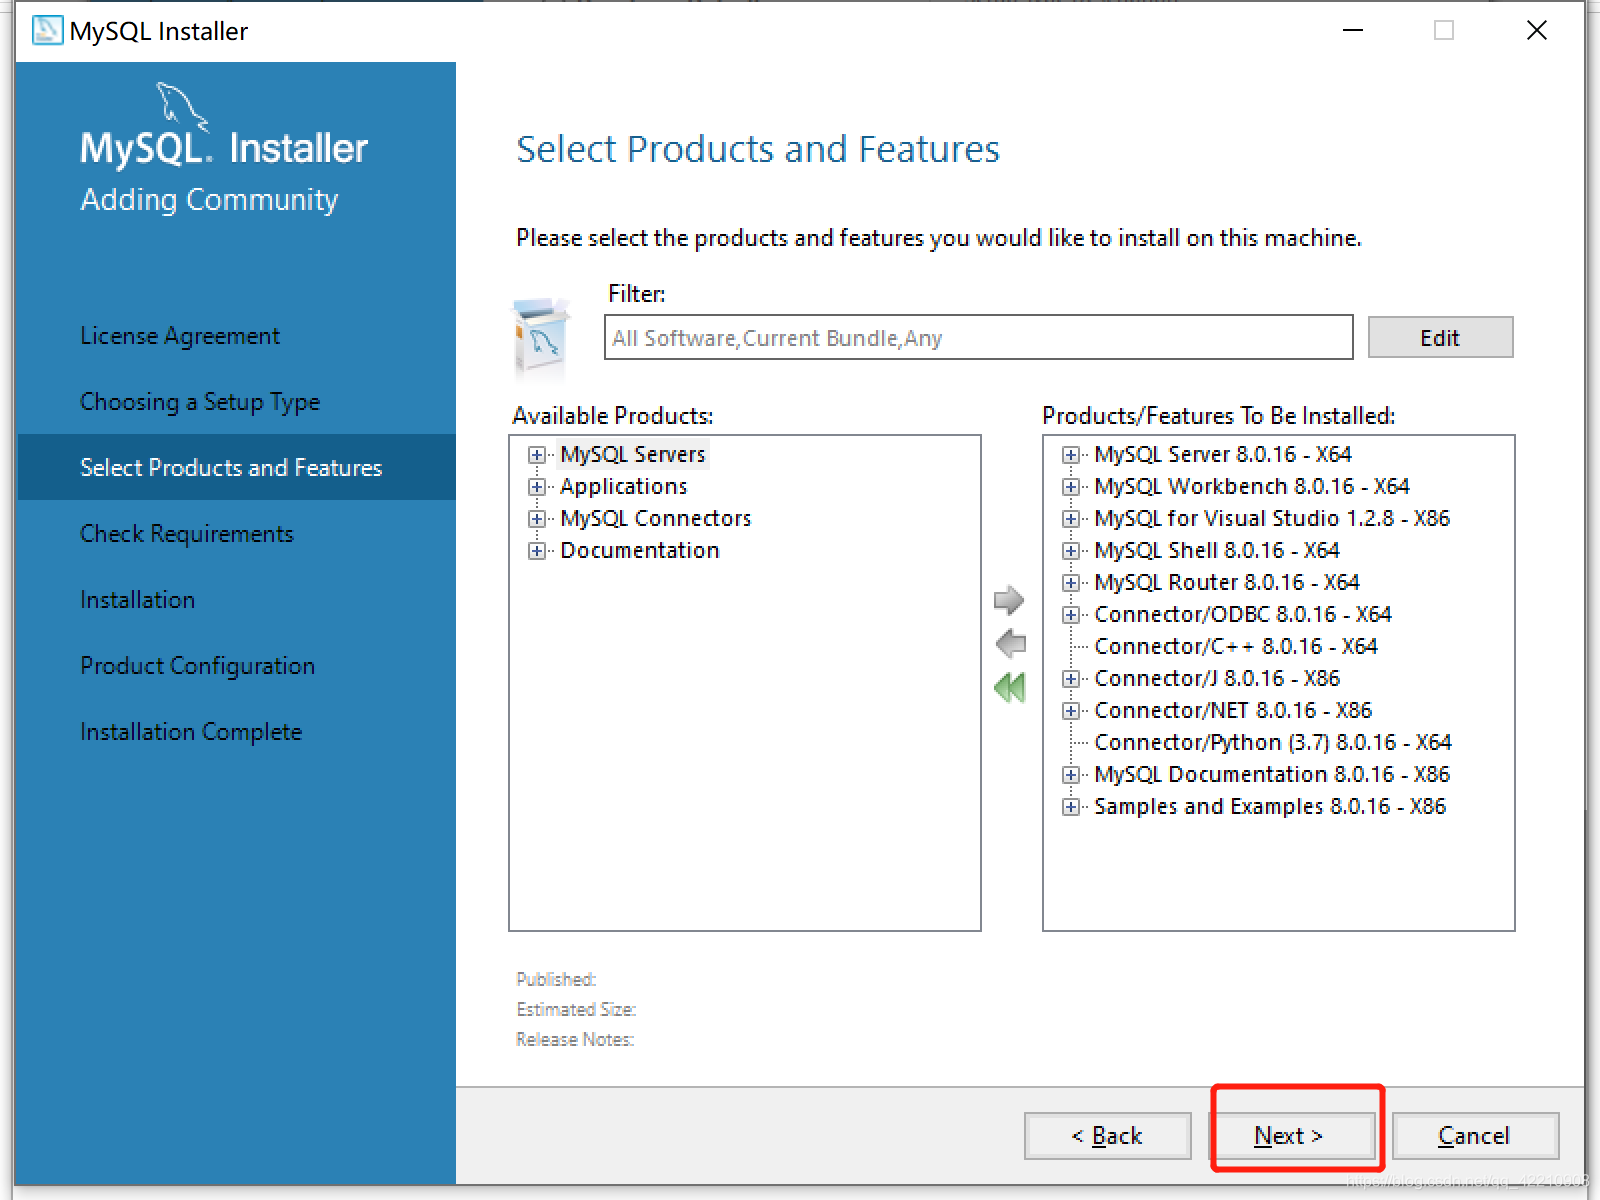The width and height of the screenshot is (1600, 1200).
Task: Select Documentation in Available Products
Action: 639,550
